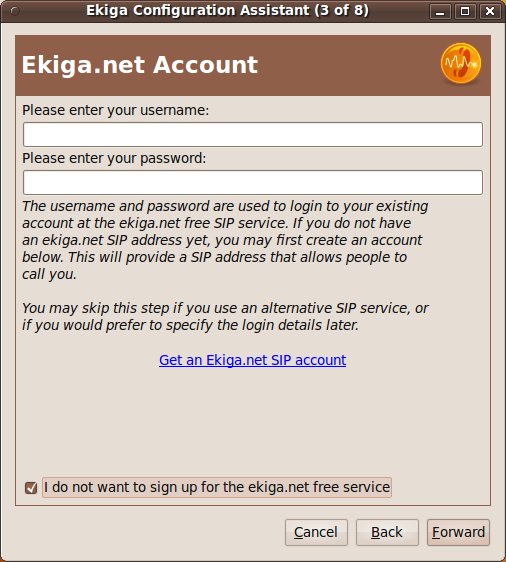Cancel the configuration assistant
This screenshot has width=506, height=562.
(316, 532)
